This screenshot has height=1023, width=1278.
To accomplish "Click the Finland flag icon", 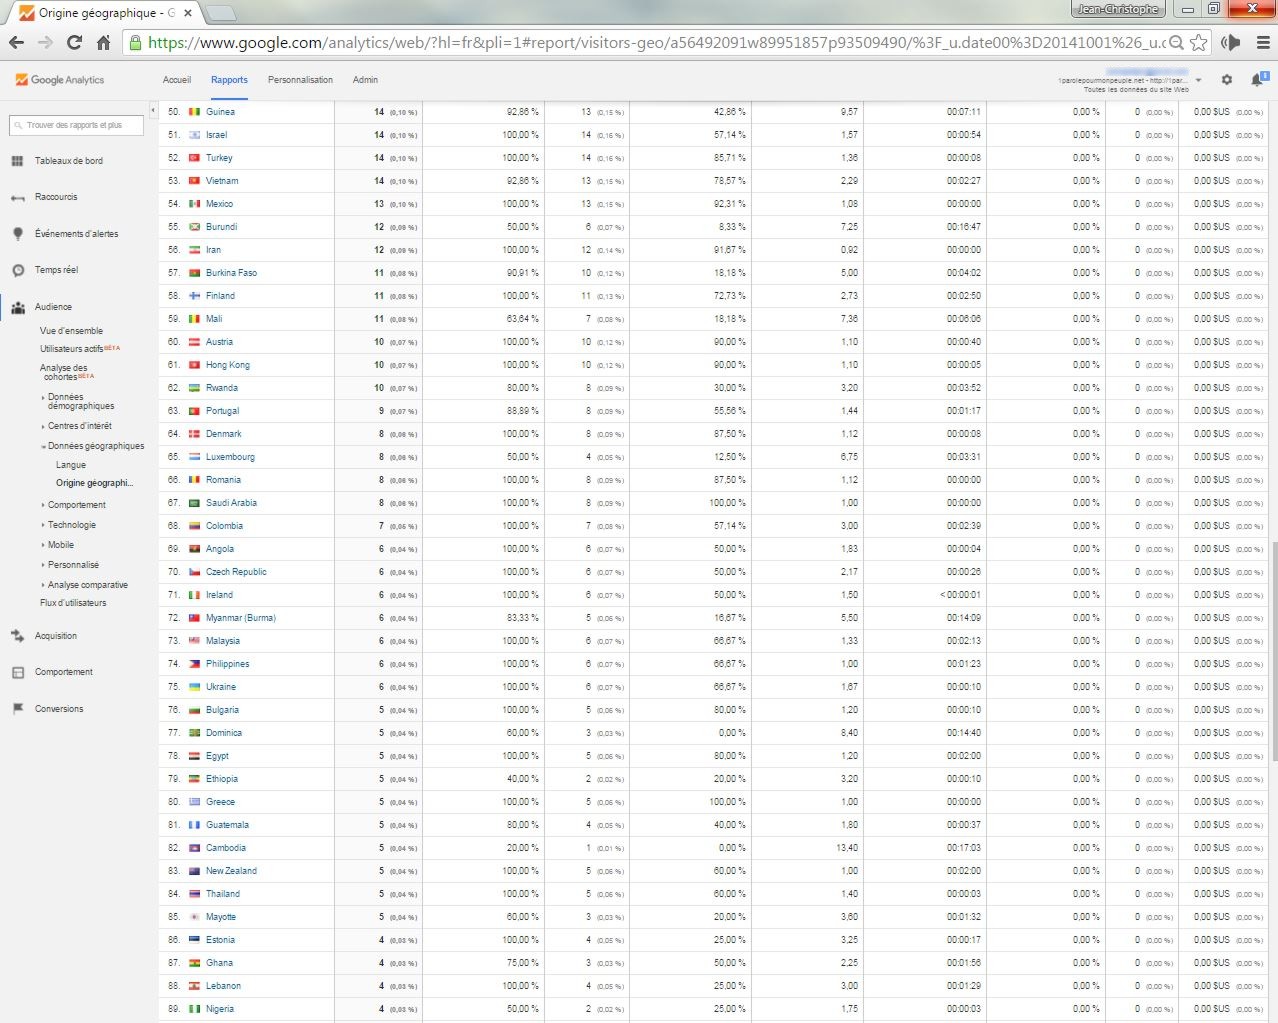I will (x=195, y=296).
